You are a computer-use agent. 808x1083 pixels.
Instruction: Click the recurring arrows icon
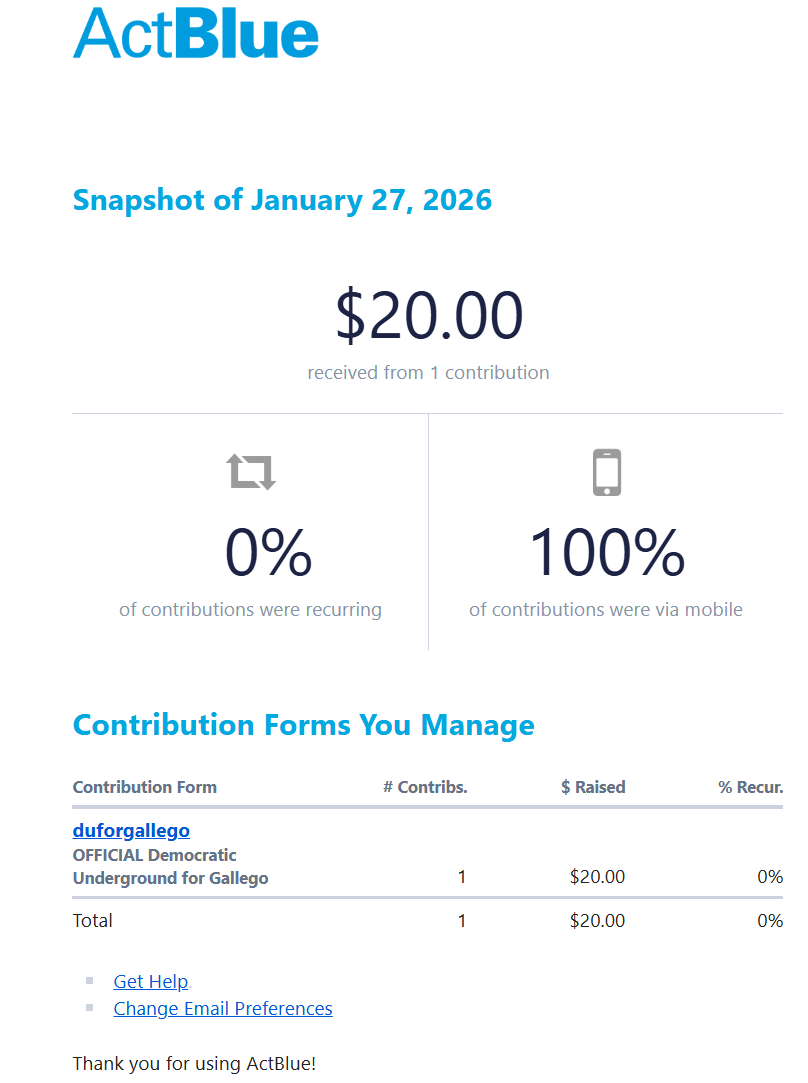click(251, 471)
